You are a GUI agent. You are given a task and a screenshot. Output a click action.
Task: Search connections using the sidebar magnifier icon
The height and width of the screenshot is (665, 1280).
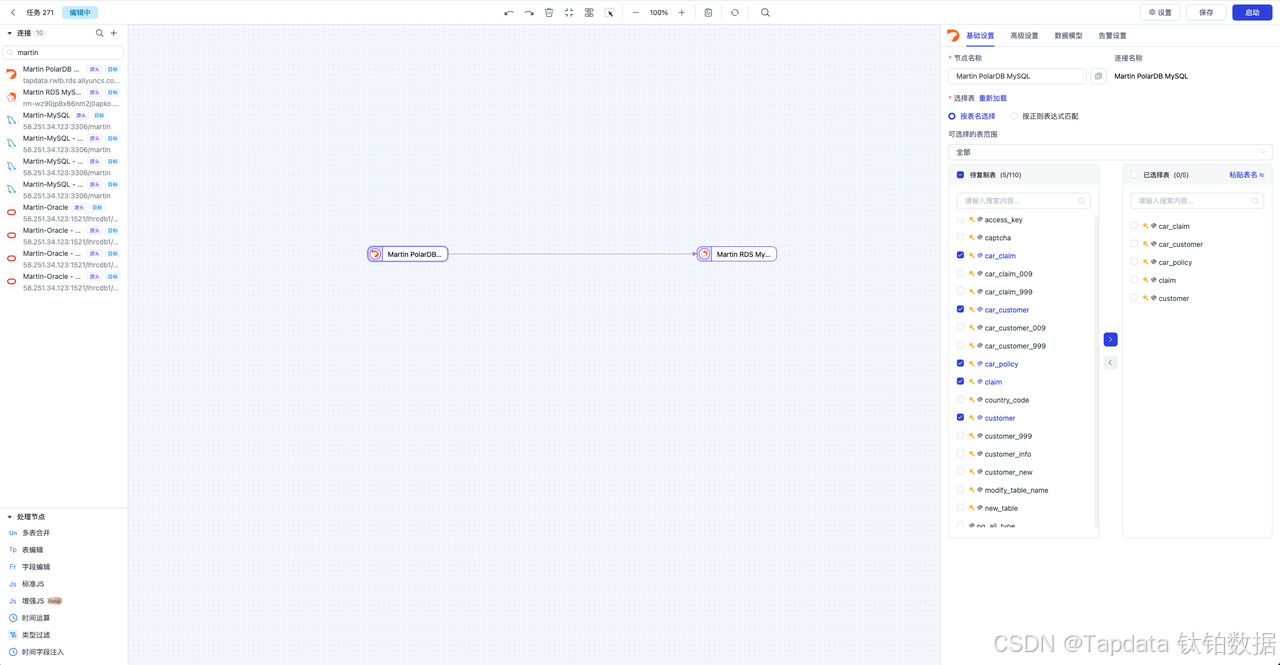pyautogui.click(x=99, y=33)
